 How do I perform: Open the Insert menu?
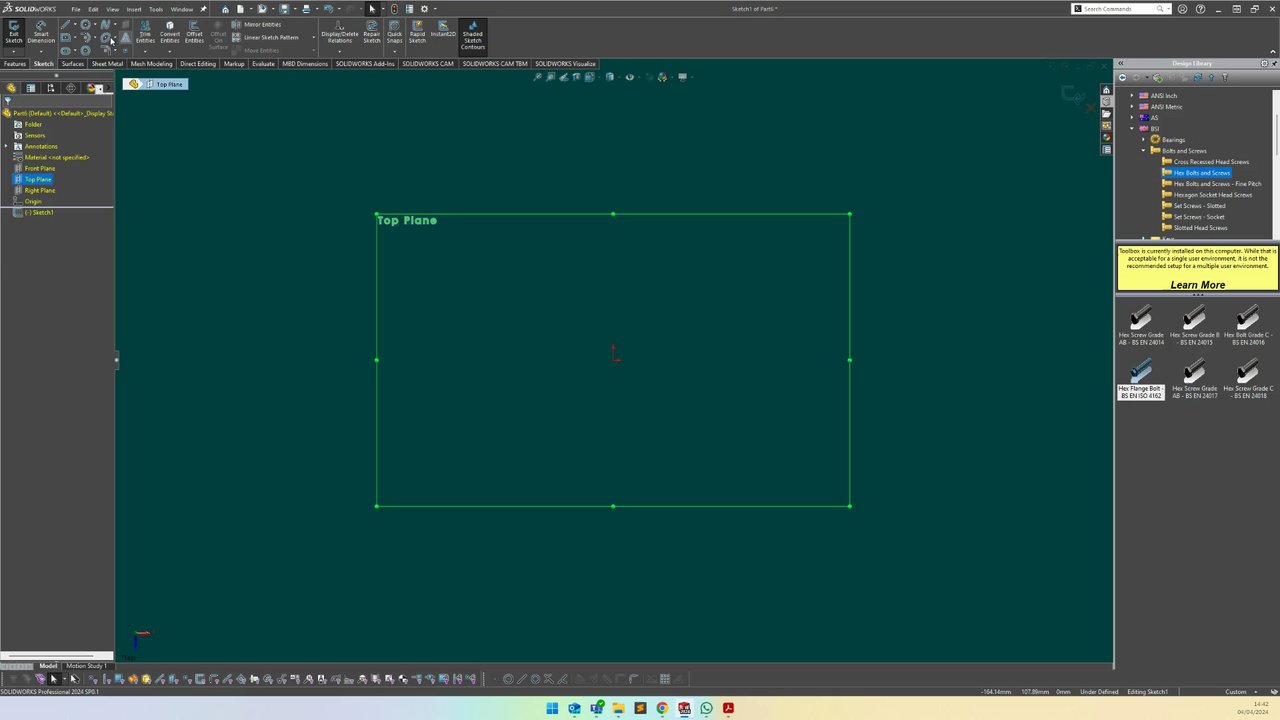pyautogui.click(x=134, y=9)
